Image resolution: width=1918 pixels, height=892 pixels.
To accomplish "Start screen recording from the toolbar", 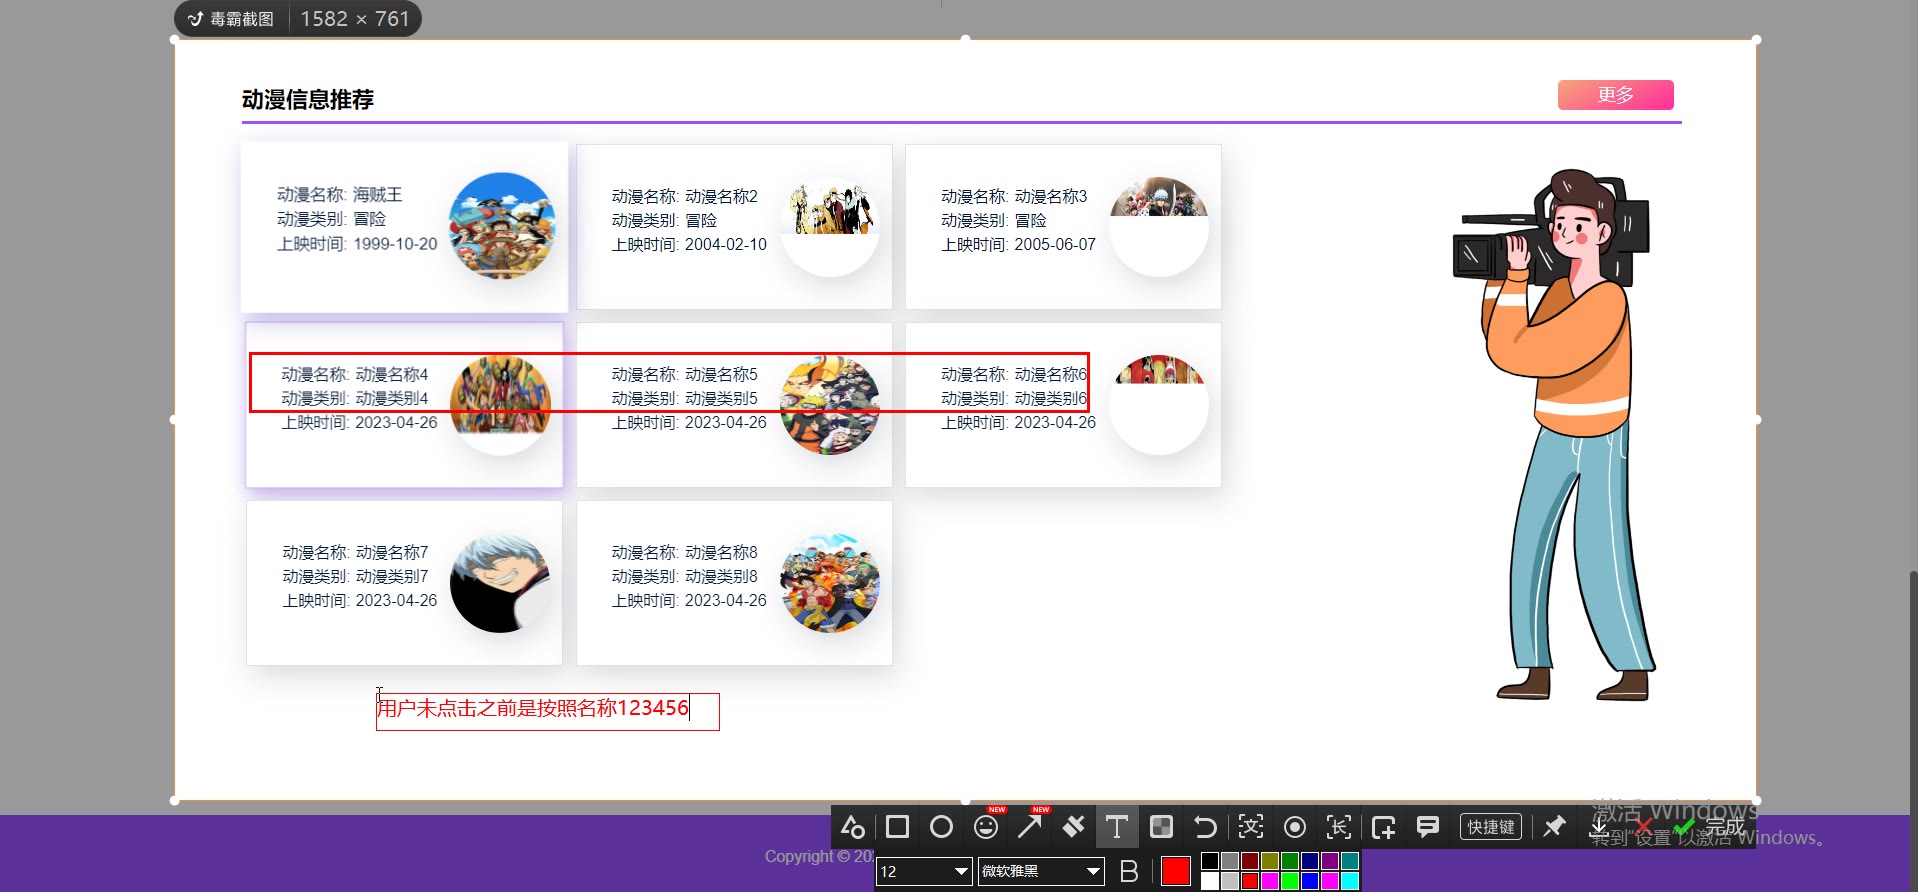I will point(1294,827).
